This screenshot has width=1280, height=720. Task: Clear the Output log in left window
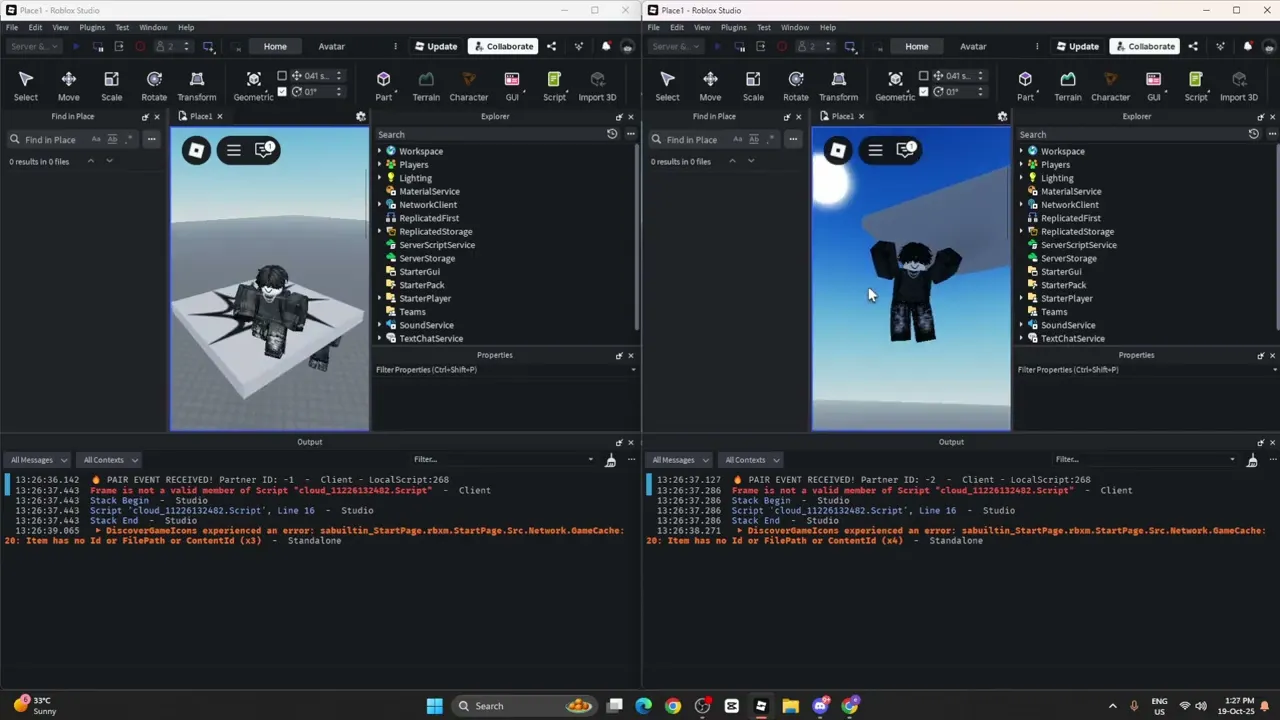click(611, 460)
